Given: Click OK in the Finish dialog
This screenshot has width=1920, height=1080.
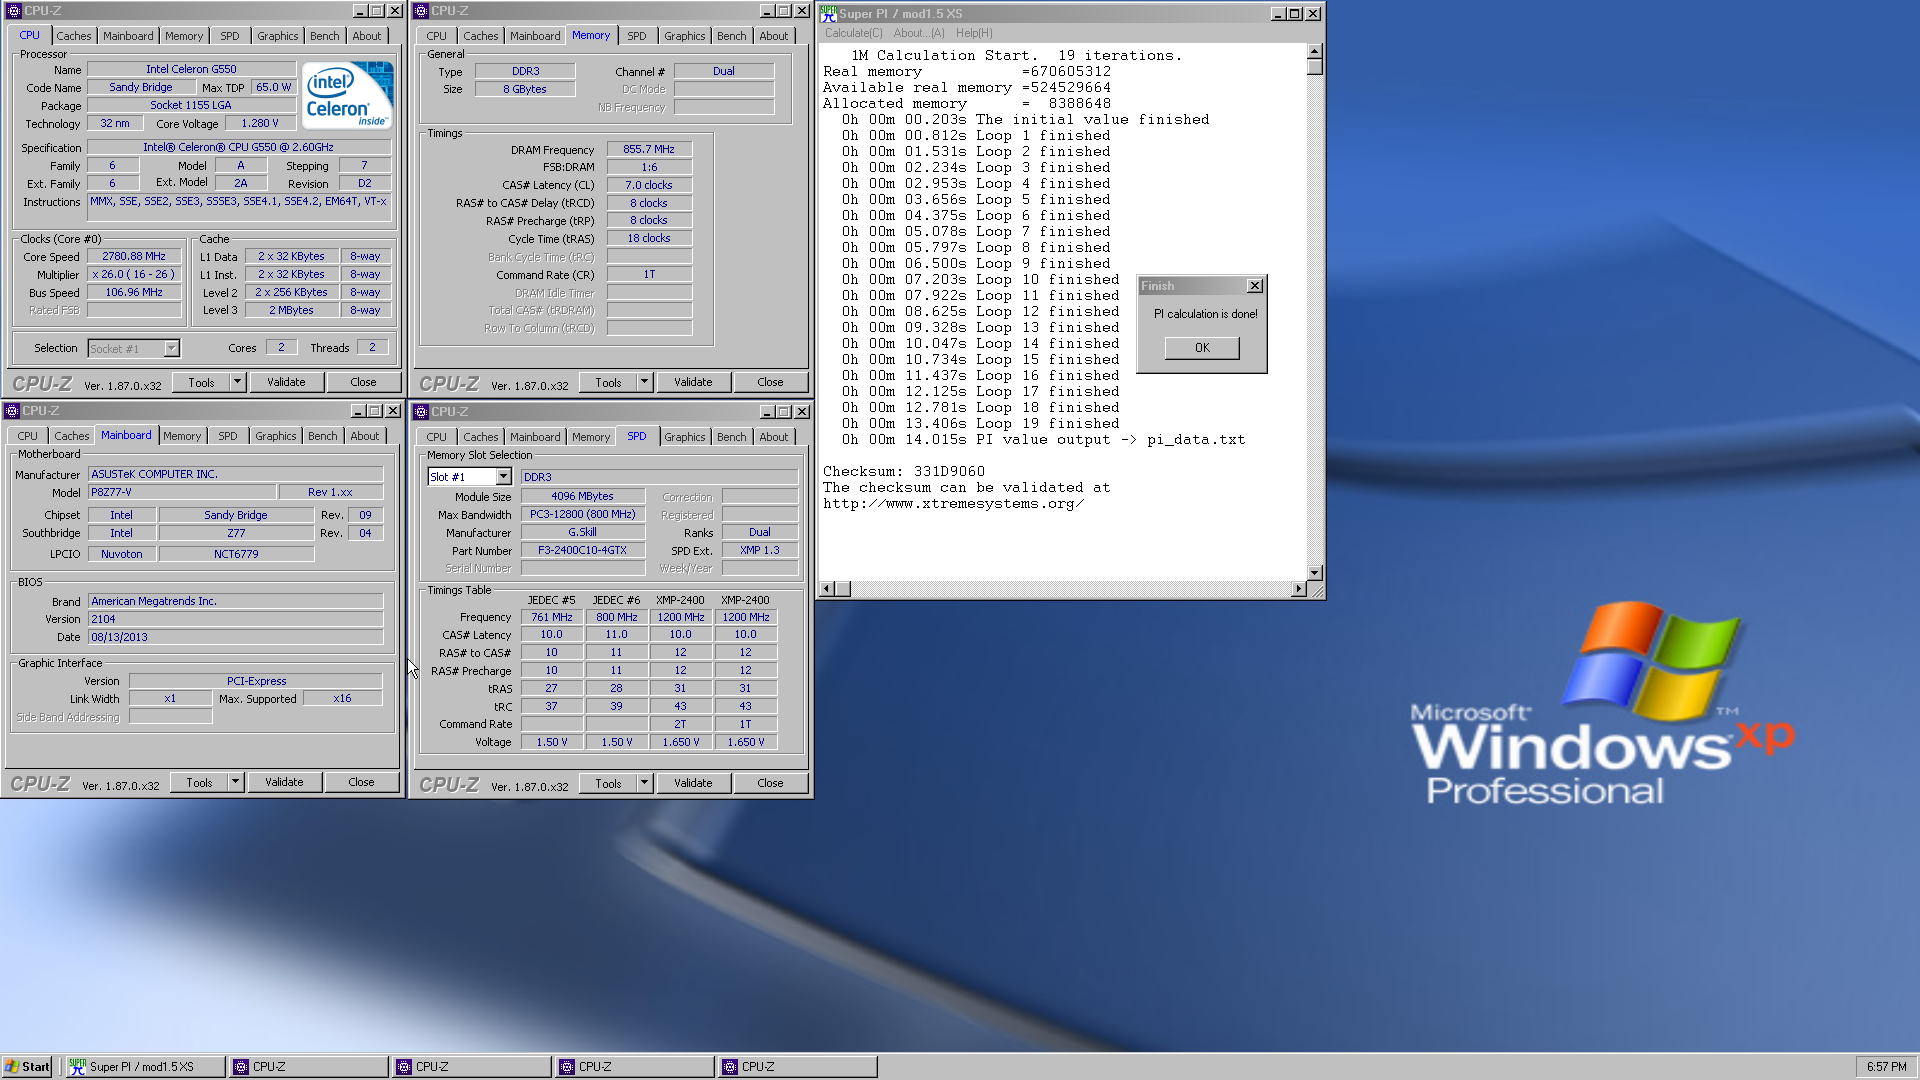Looking at the screenshot, I should [x=1202, y=348].
